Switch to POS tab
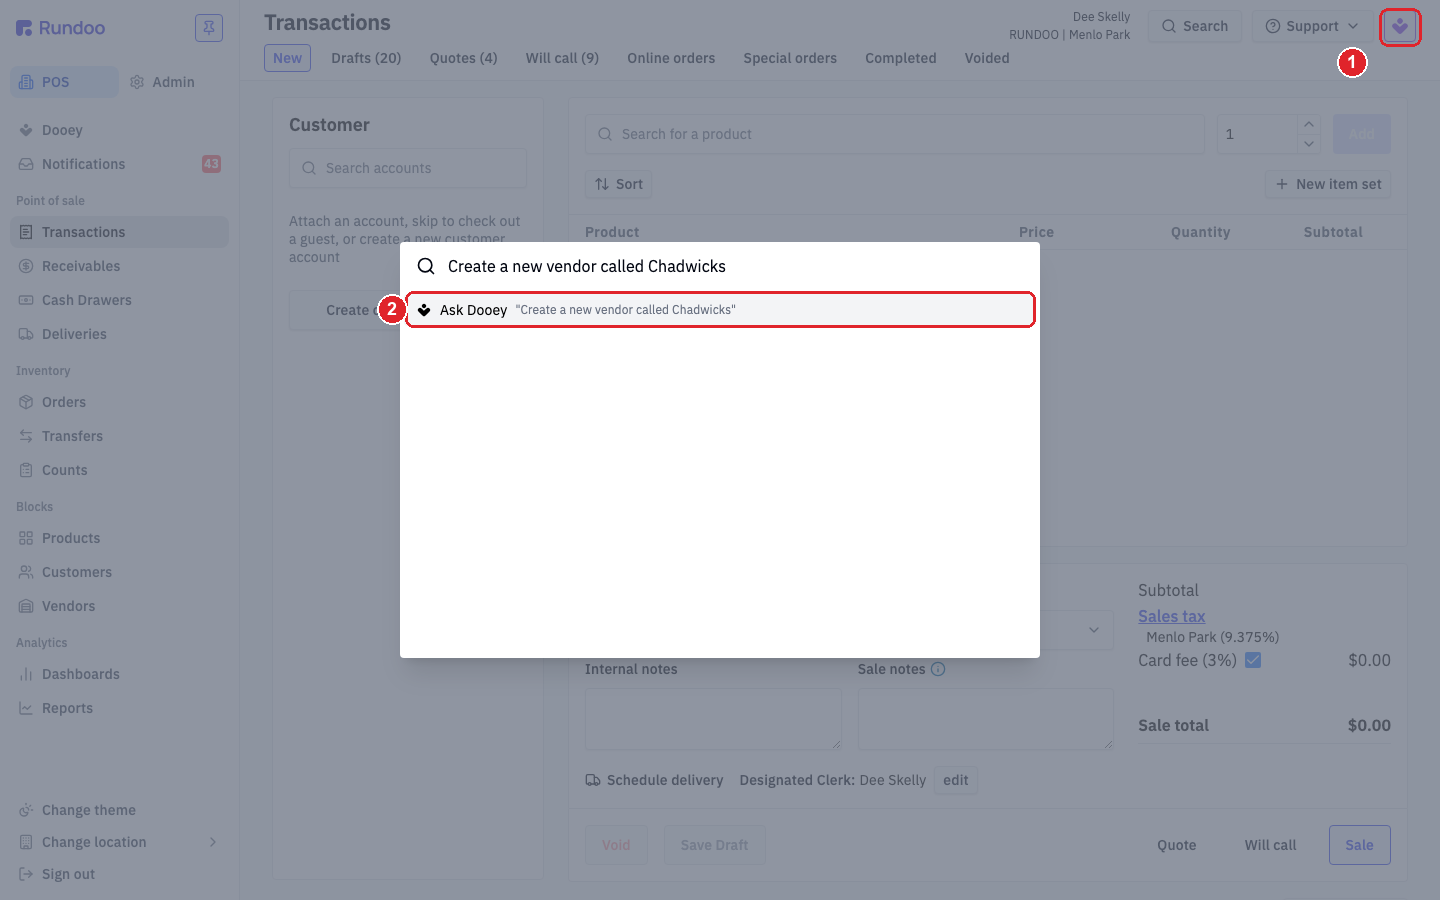The height and width of the screenshot is (900, 1440). [x=64, y=82]
